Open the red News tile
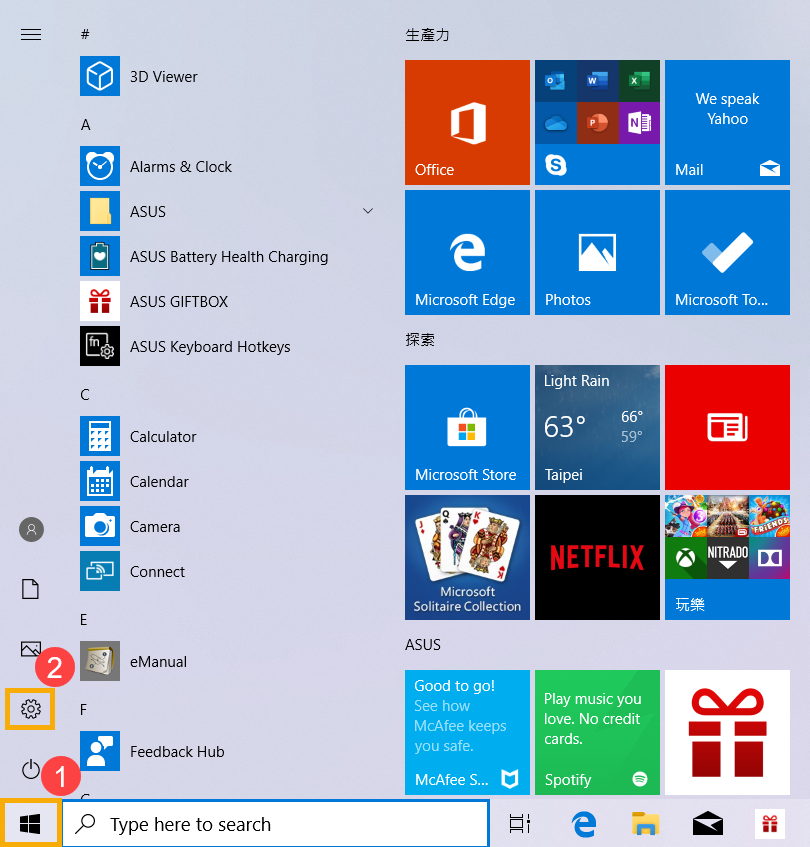The height and width of the screenshot is (847, 810). click(727, 427)
